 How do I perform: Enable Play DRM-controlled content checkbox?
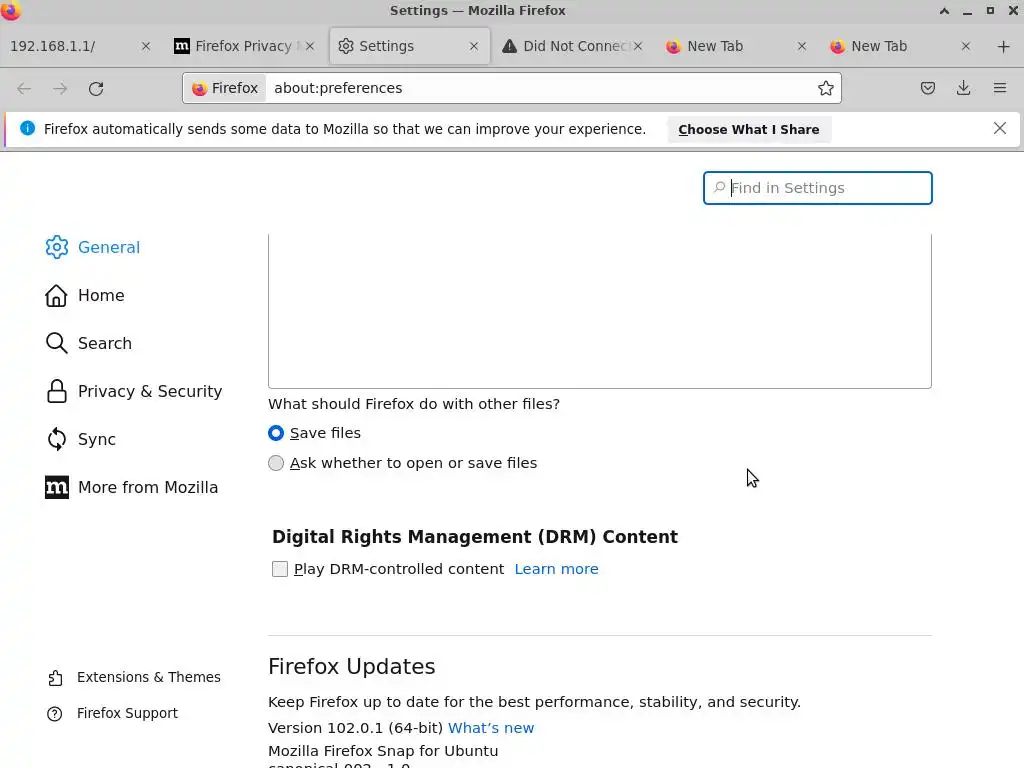pos(280,569)
